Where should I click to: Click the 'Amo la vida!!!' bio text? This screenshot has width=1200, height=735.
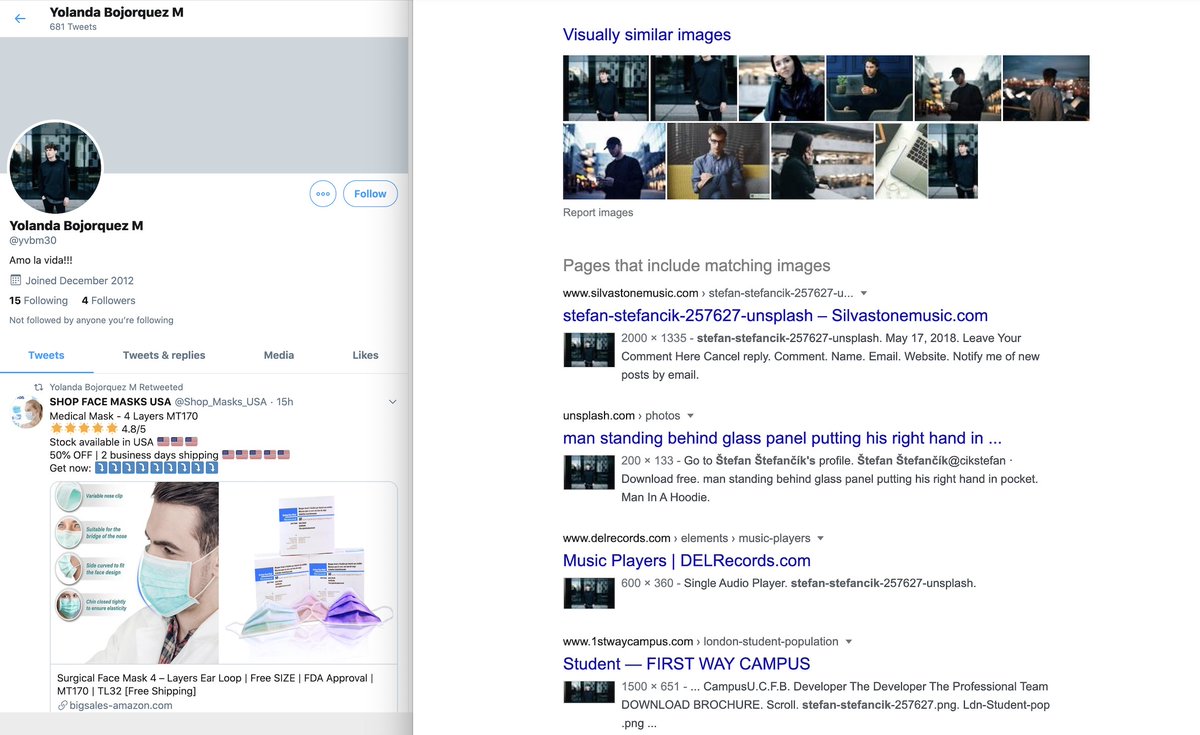[x=41, y=260]
